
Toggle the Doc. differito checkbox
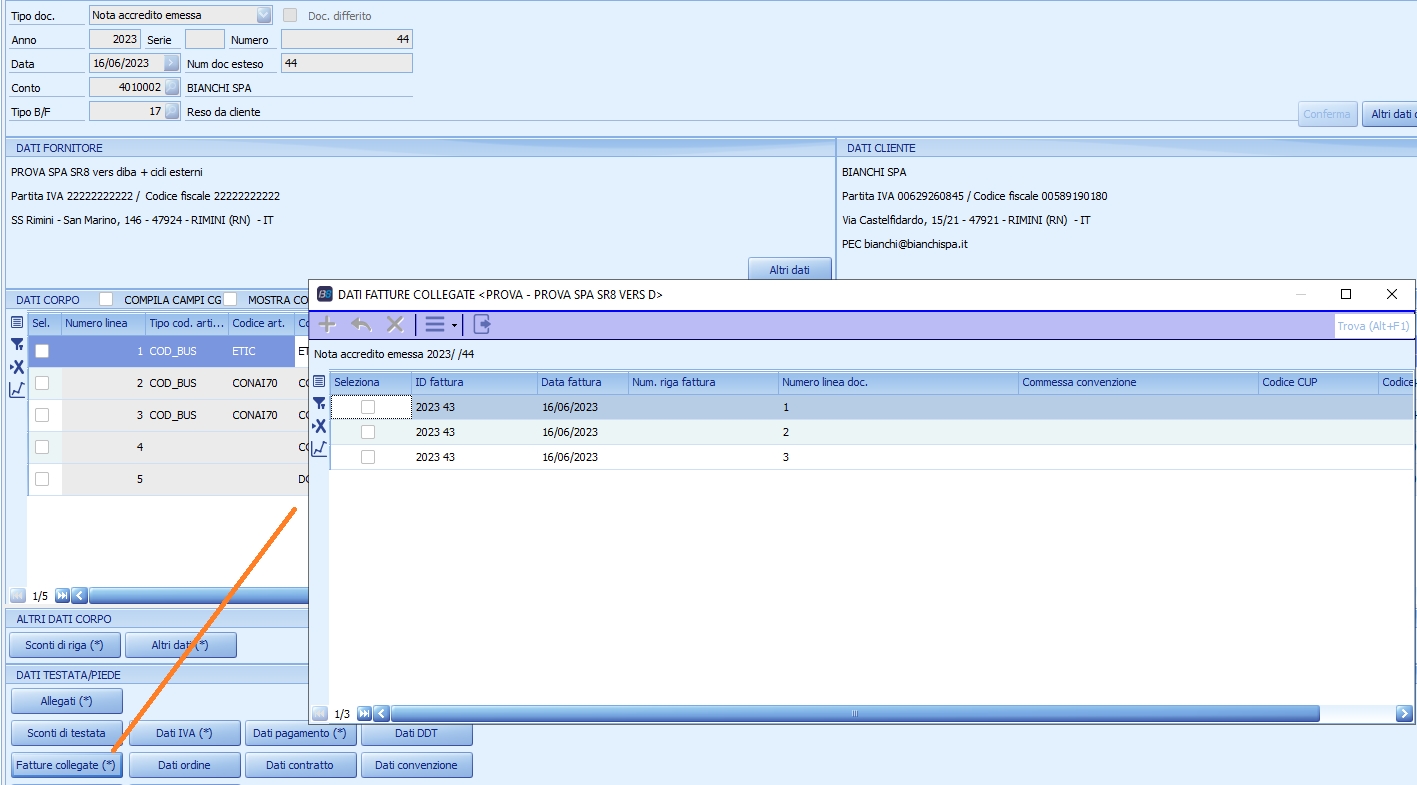[291, 15]
